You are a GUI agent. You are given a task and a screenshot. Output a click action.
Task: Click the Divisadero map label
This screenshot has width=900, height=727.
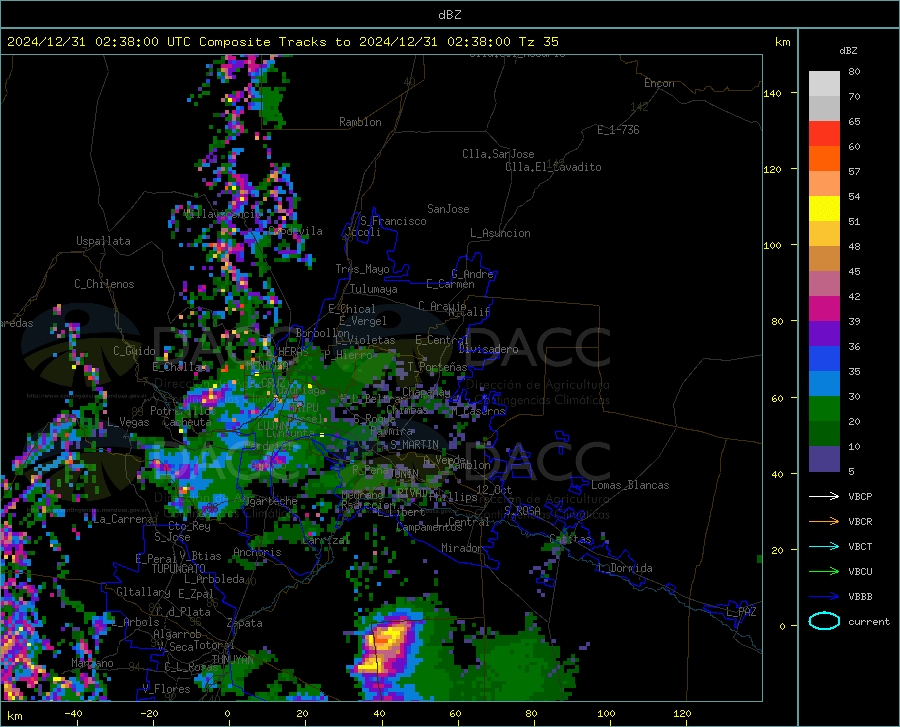488,349
